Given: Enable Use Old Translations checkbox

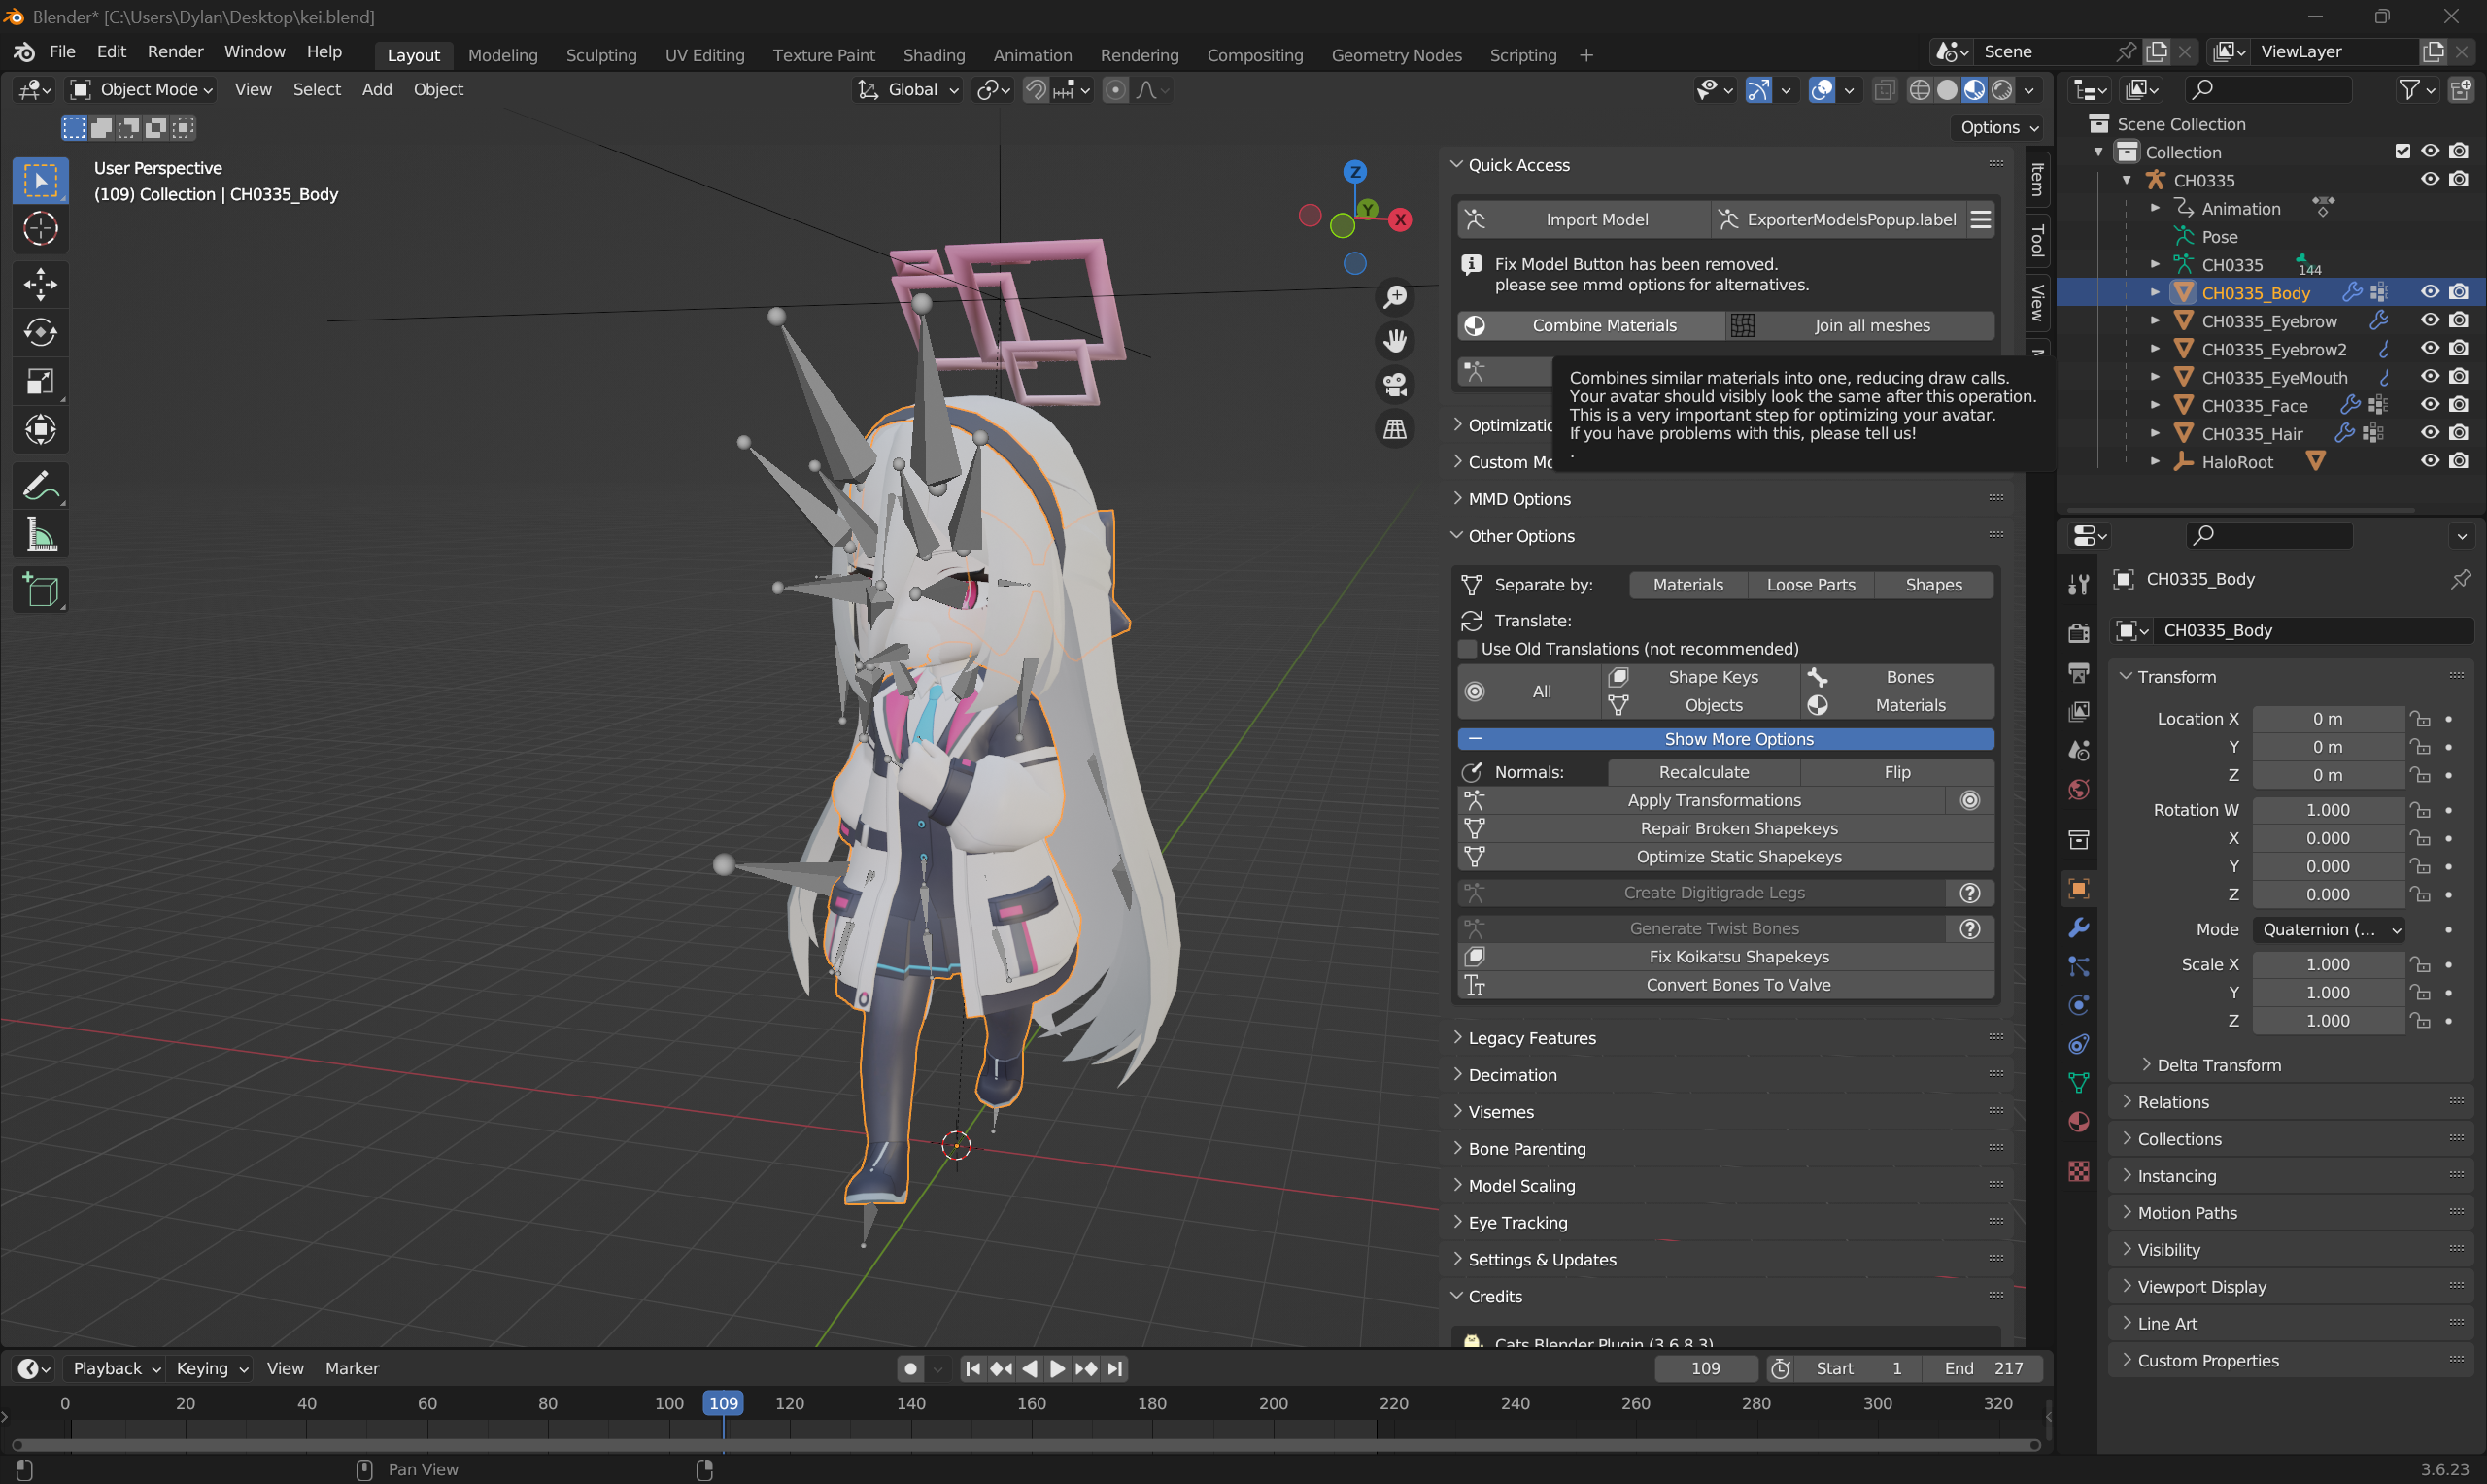Looking at the screenshot, I should 1467,649.
